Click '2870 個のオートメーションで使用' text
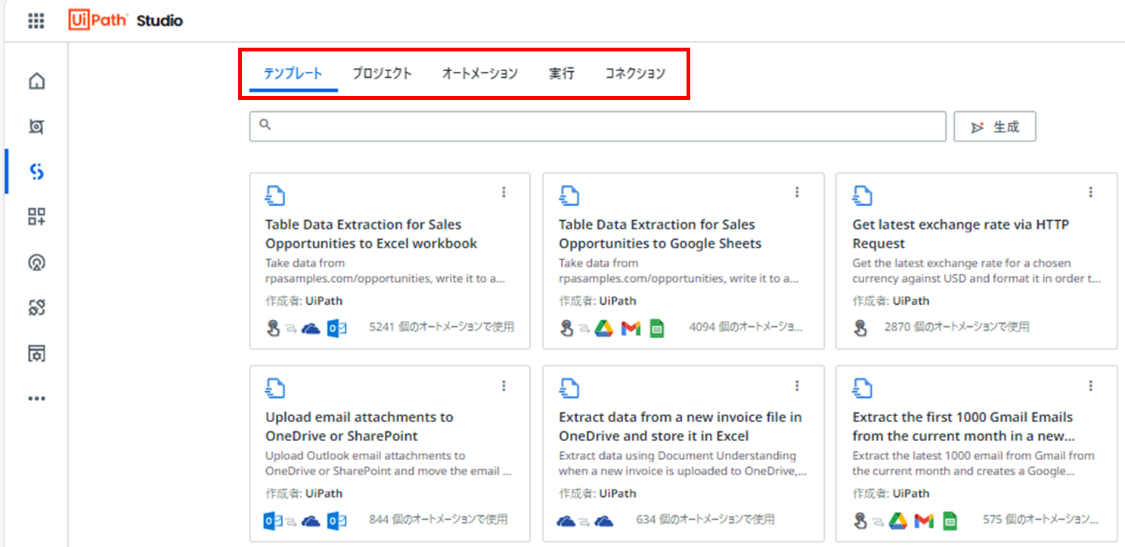This screenshot has width=1125, height=547. 957,327
